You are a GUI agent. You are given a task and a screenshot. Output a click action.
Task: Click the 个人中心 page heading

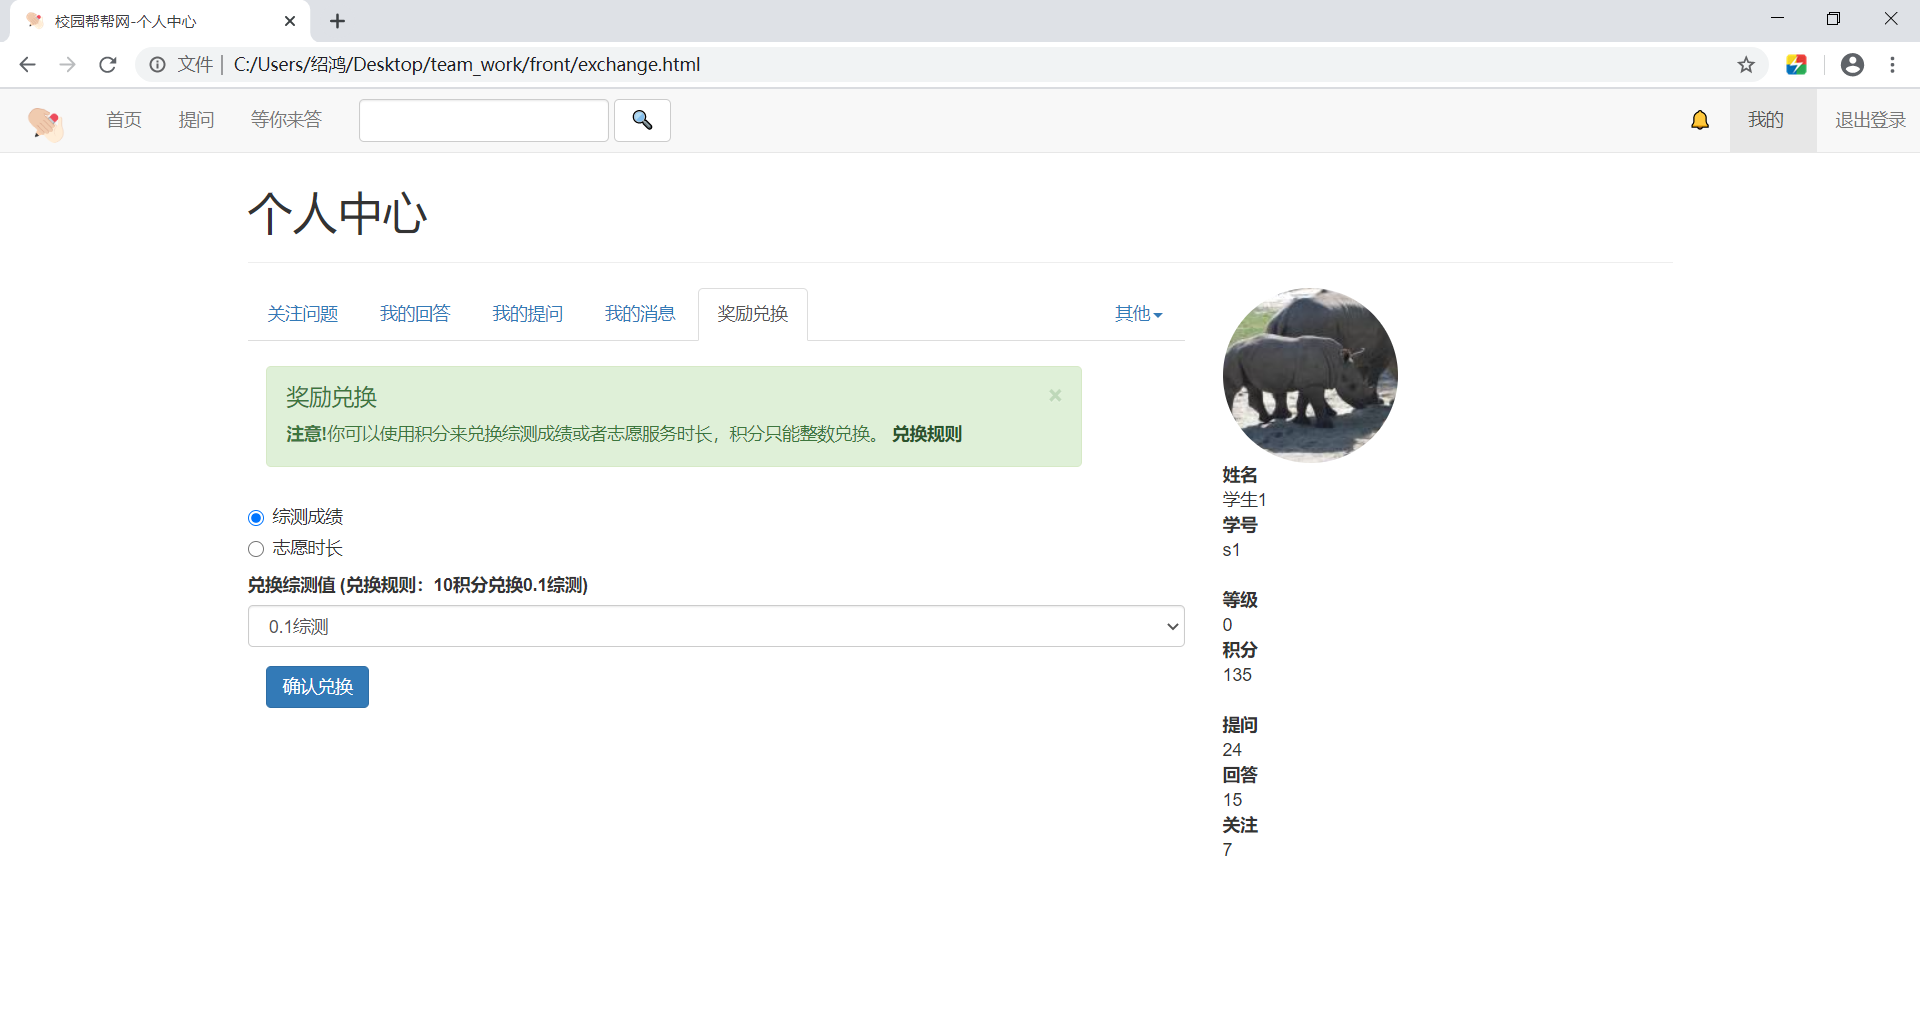pyautogui.click(x=338, y=214)
